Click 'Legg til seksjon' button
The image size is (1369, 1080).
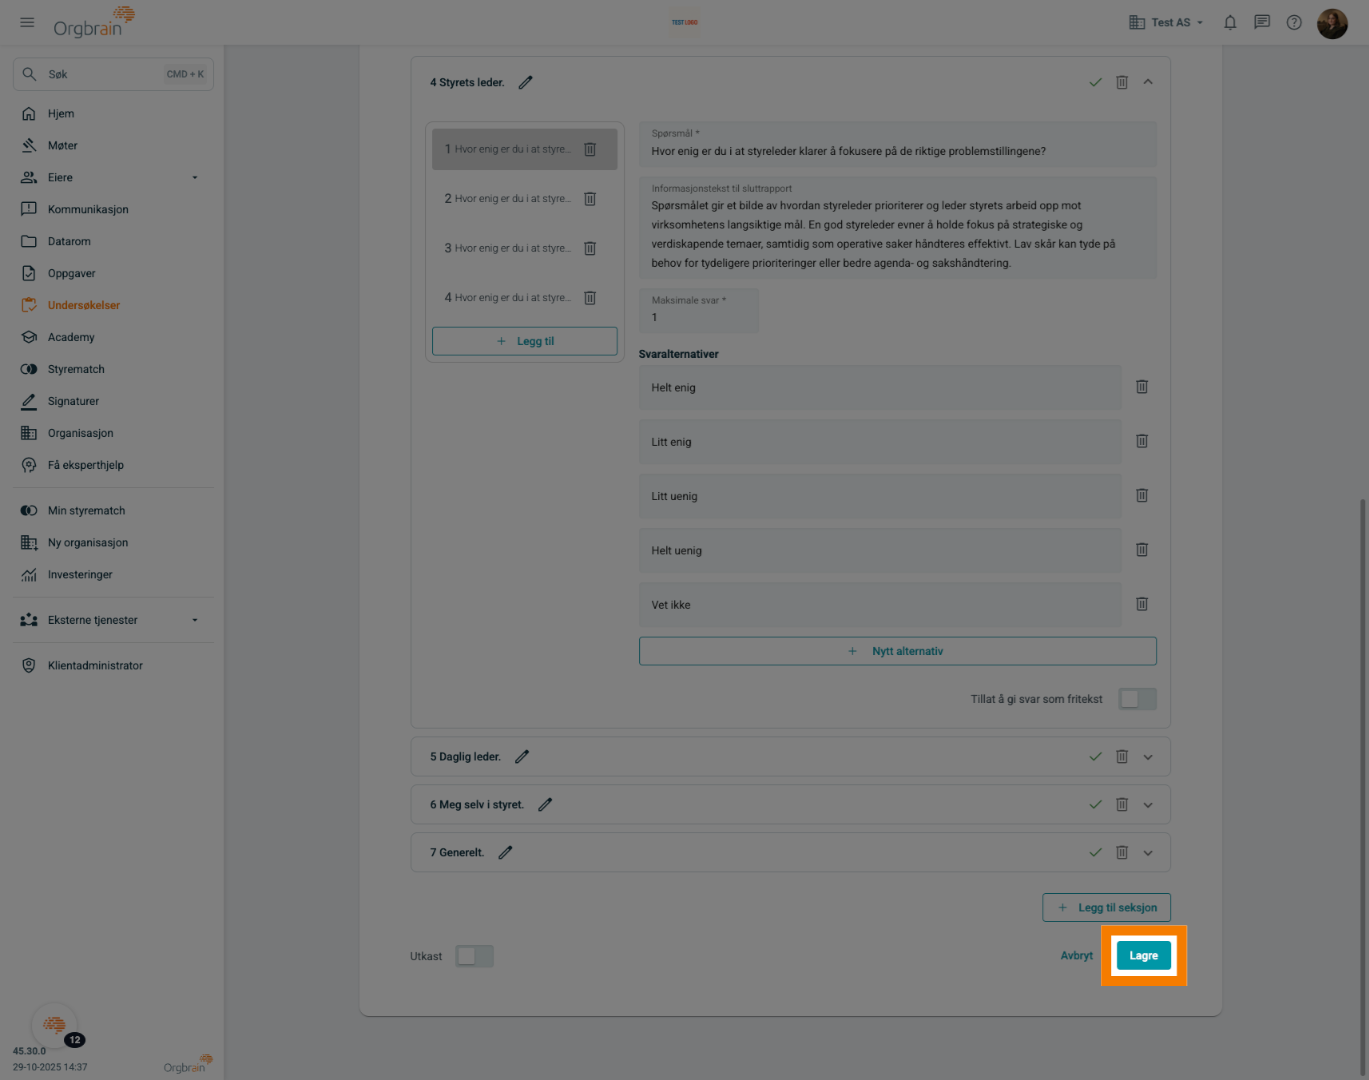tap(1106, 907)
